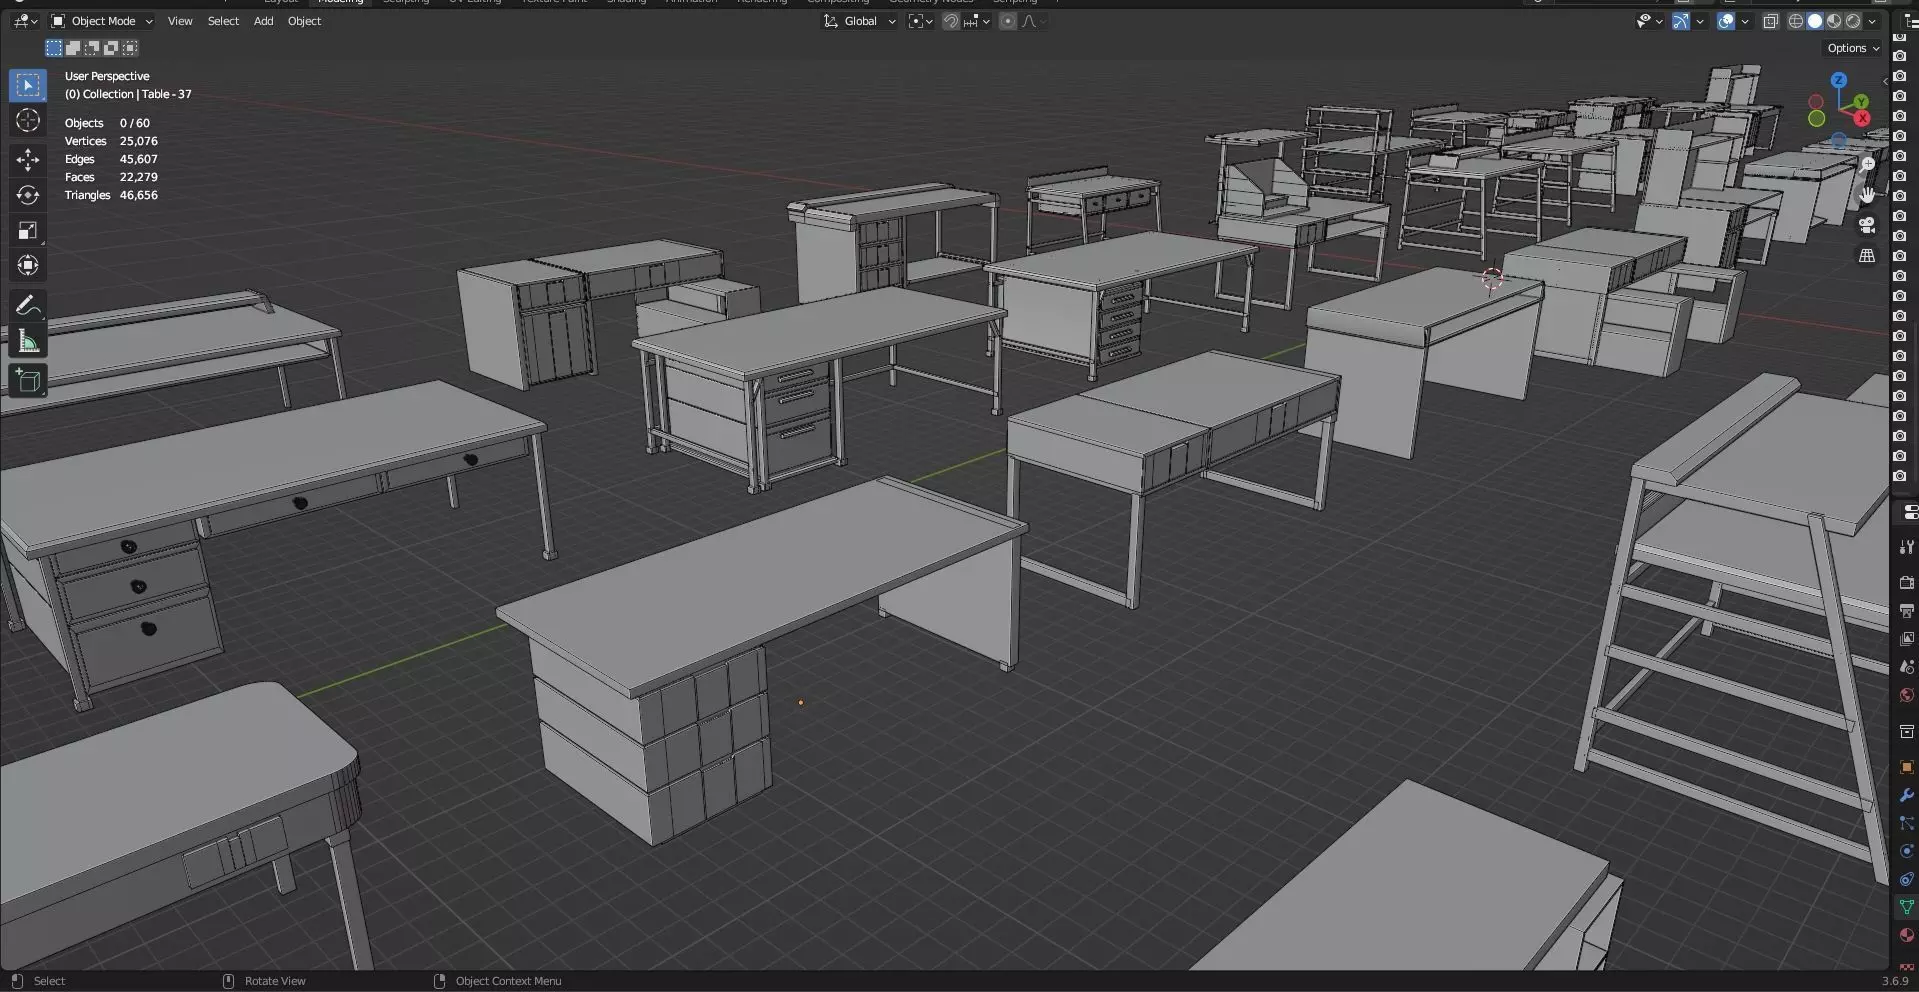The image size is (1919, 992).
Task: Expand viewport shading options arrow
Action: [1872, 21]
